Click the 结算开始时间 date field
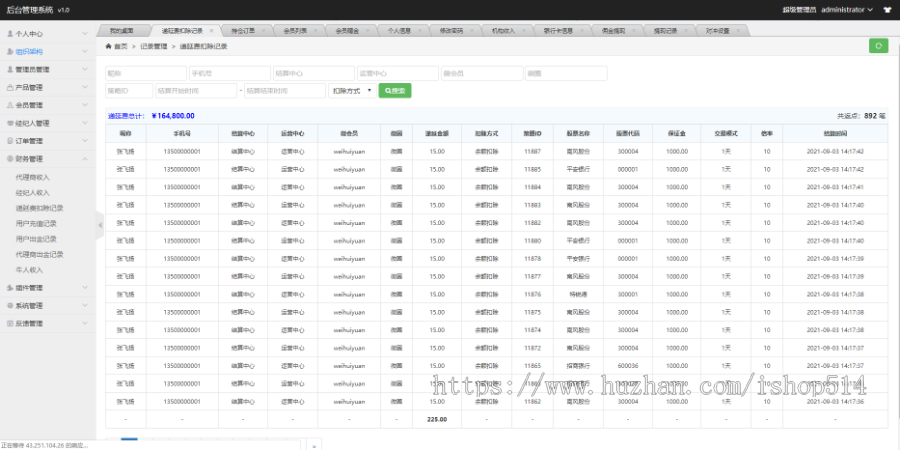This screenshot has width=900, height=450. click(x=196, y=91)
